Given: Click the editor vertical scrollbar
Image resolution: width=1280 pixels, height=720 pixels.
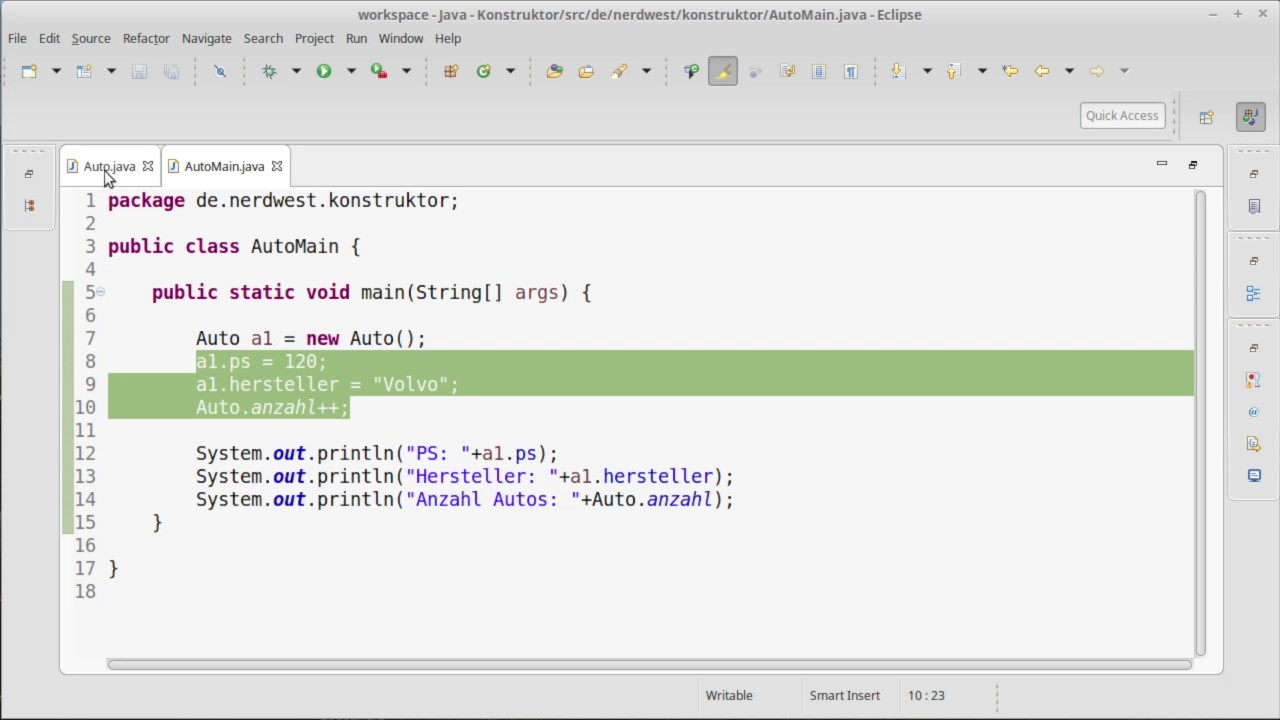Looking at the screenshot, I should click(x=1200, y=424).
